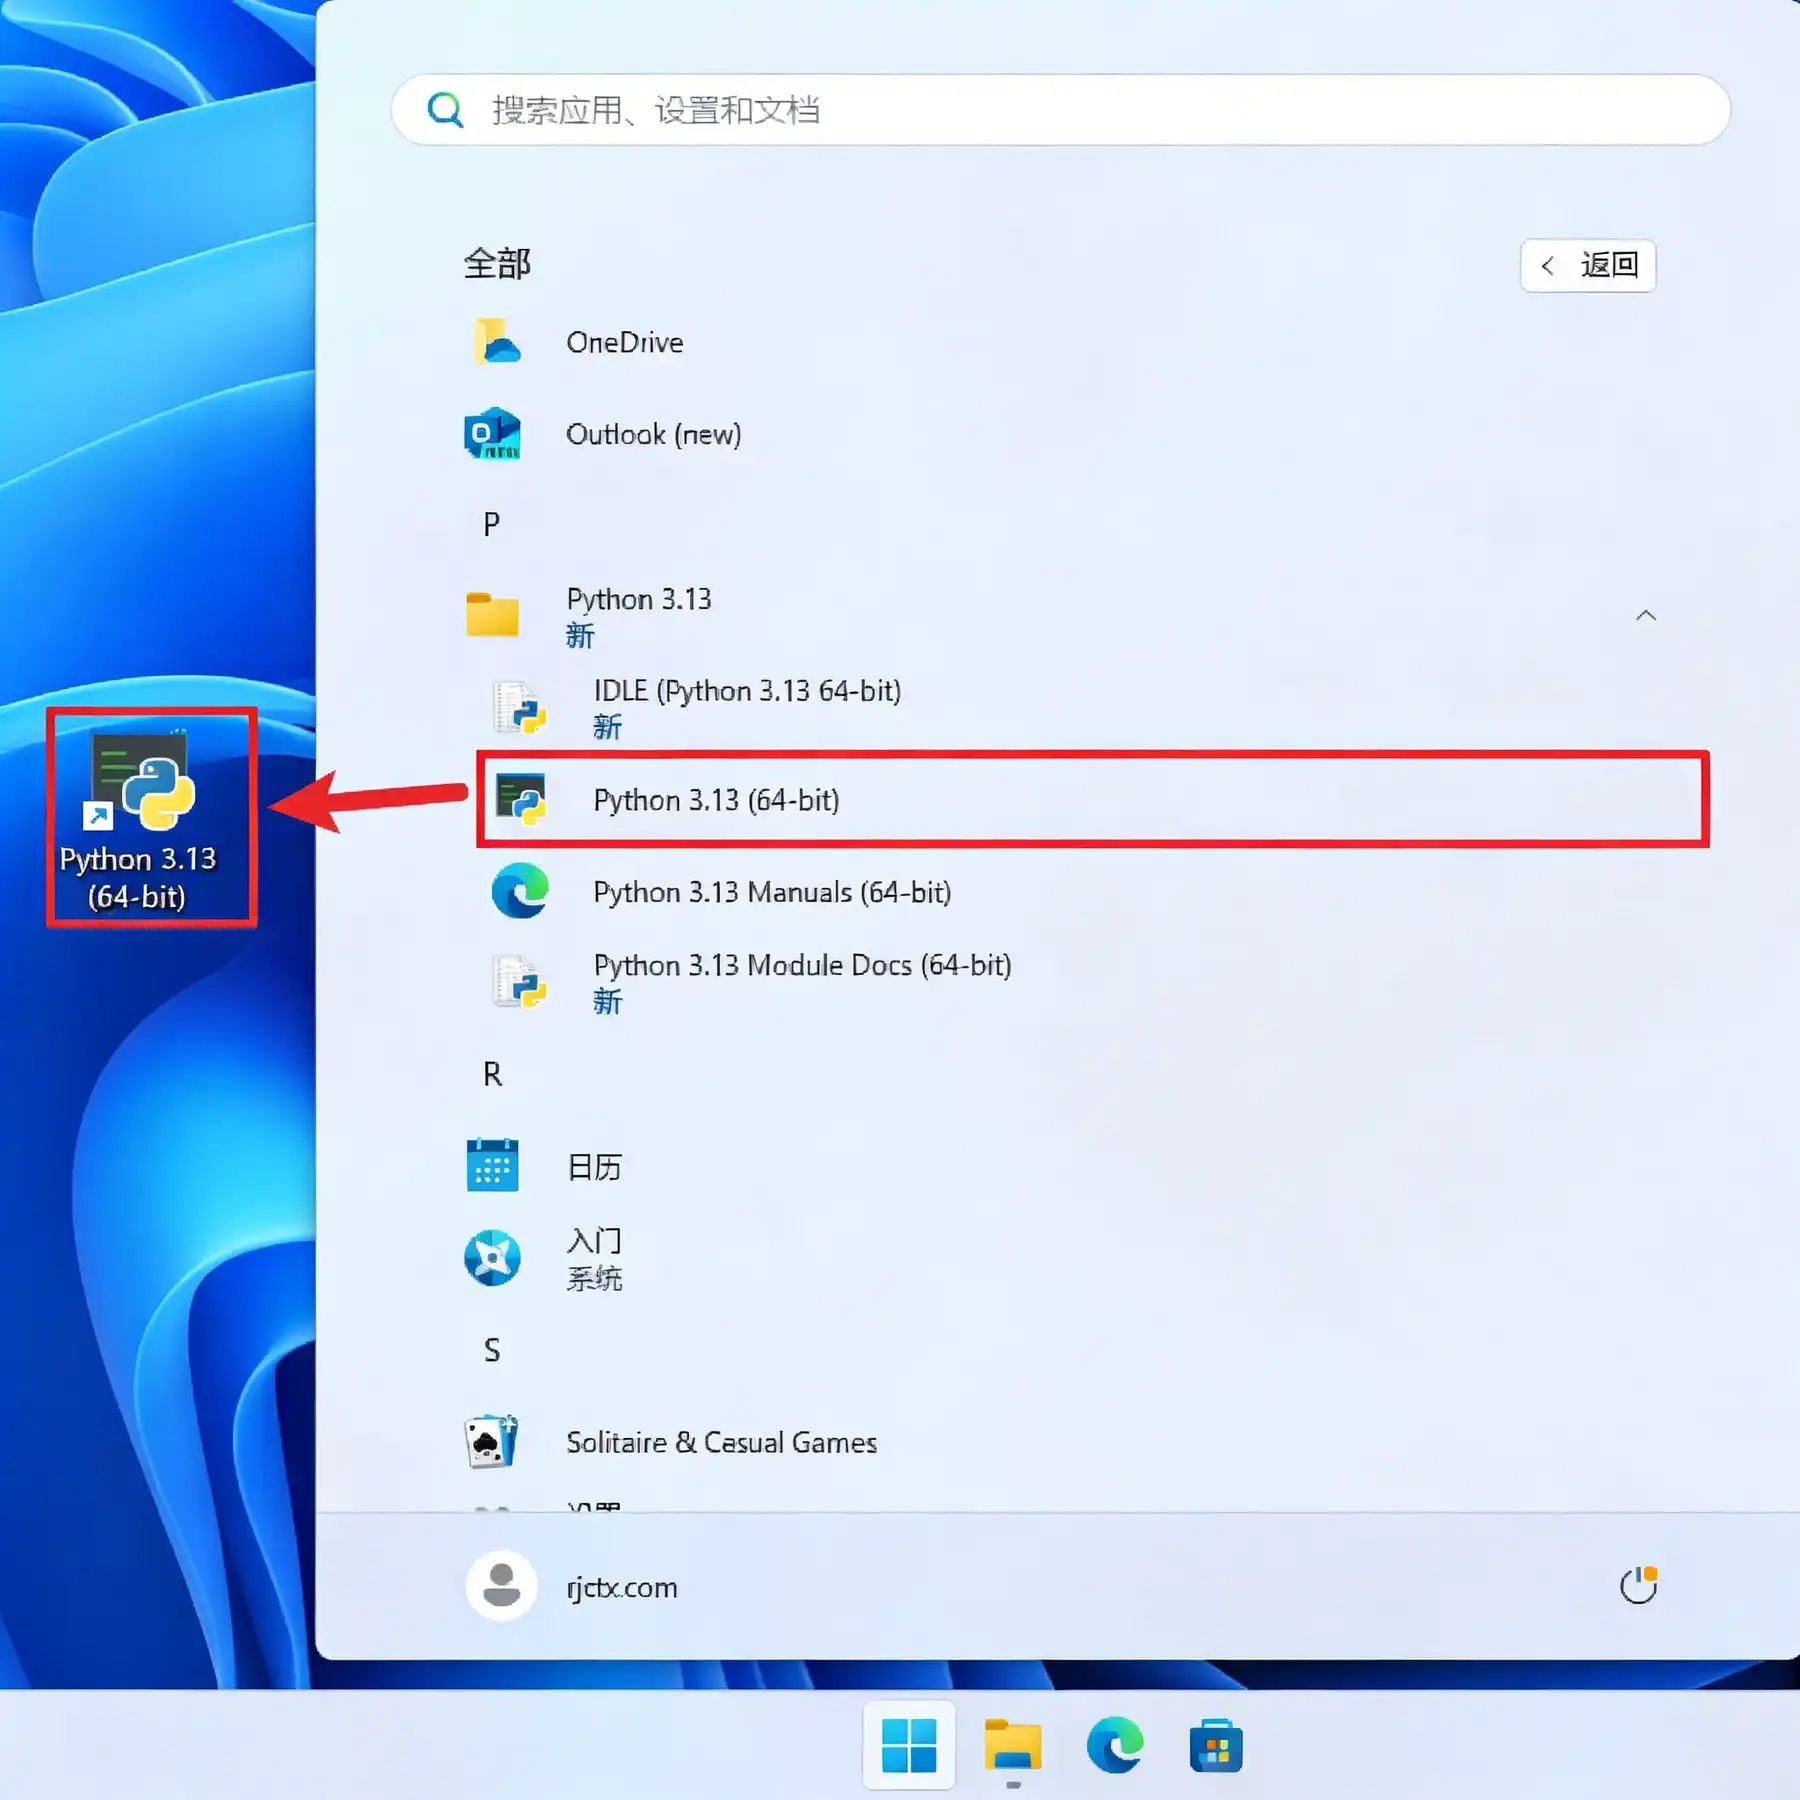Click the Solitaire & Casual Games label
Image resolution: width=1800 pixels, height=1800 pixels.
click(x=721, y=1442)
